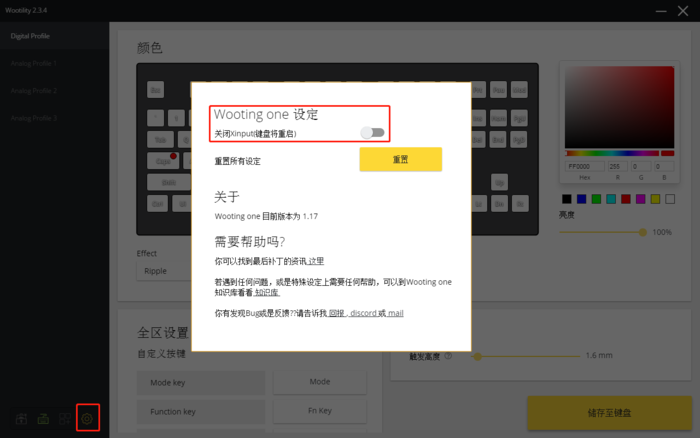Select Analog Profile 2
This screenshot has height=438, width=700.
point(54,91)
